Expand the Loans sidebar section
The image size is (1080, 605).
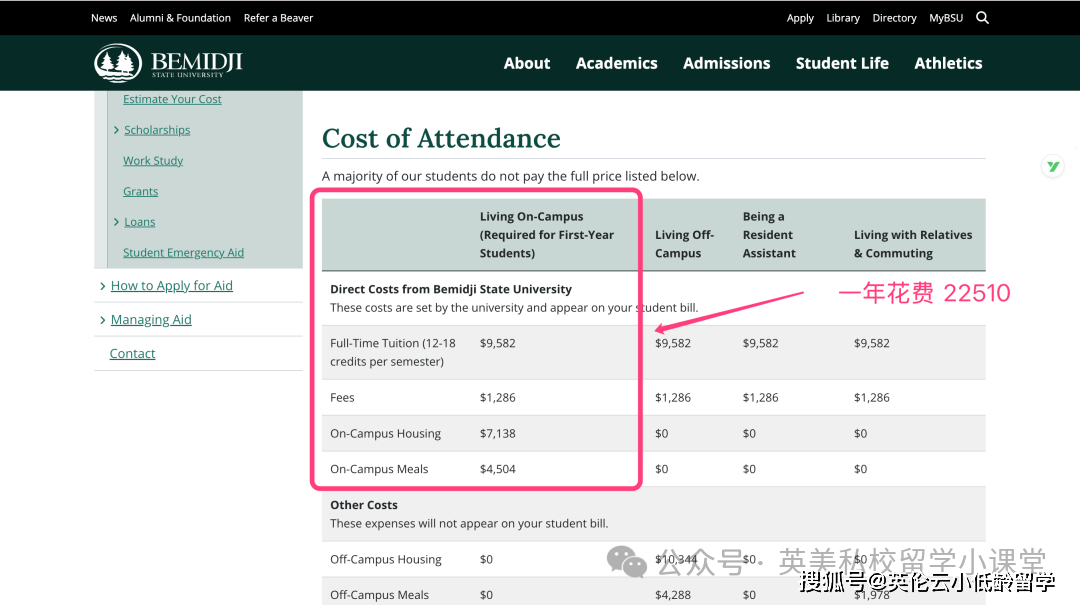(x=117, y=222)
